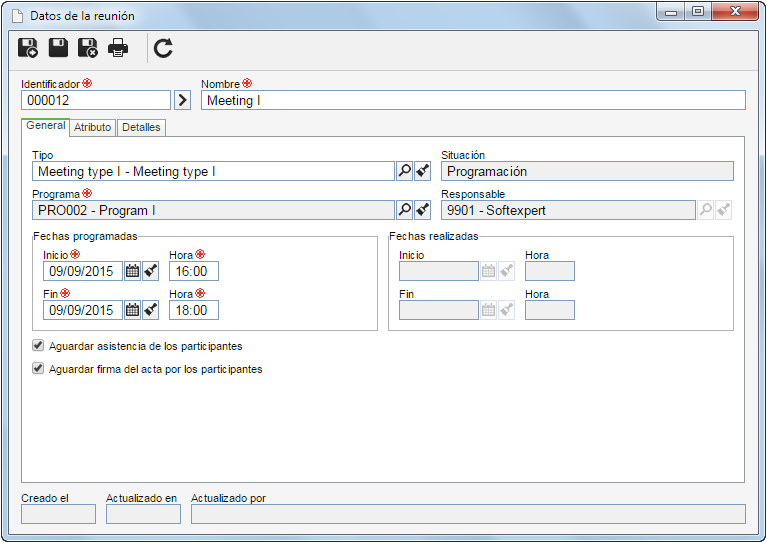The height and width of the screenshot is (543, 767).
Task: Click the Actualizado en field
Action: [x=143, y=514]
